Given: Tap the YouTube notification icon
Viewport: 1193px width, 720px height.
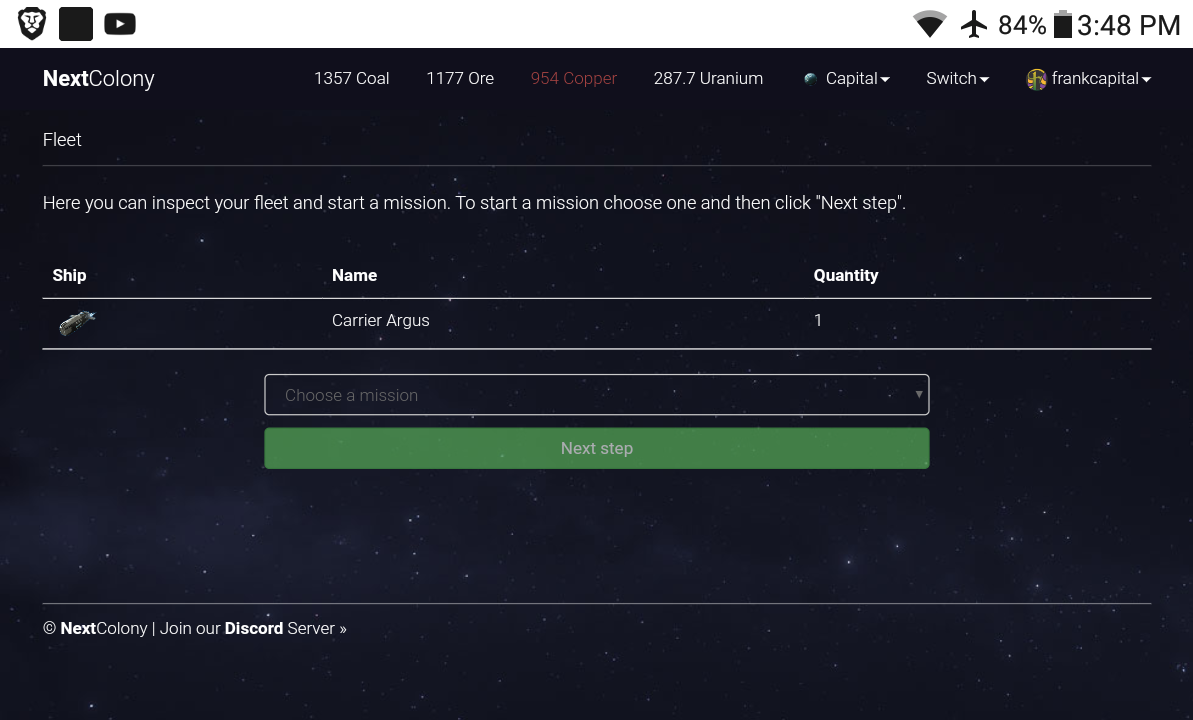Looking at the screenshot, I should [120, 24].
